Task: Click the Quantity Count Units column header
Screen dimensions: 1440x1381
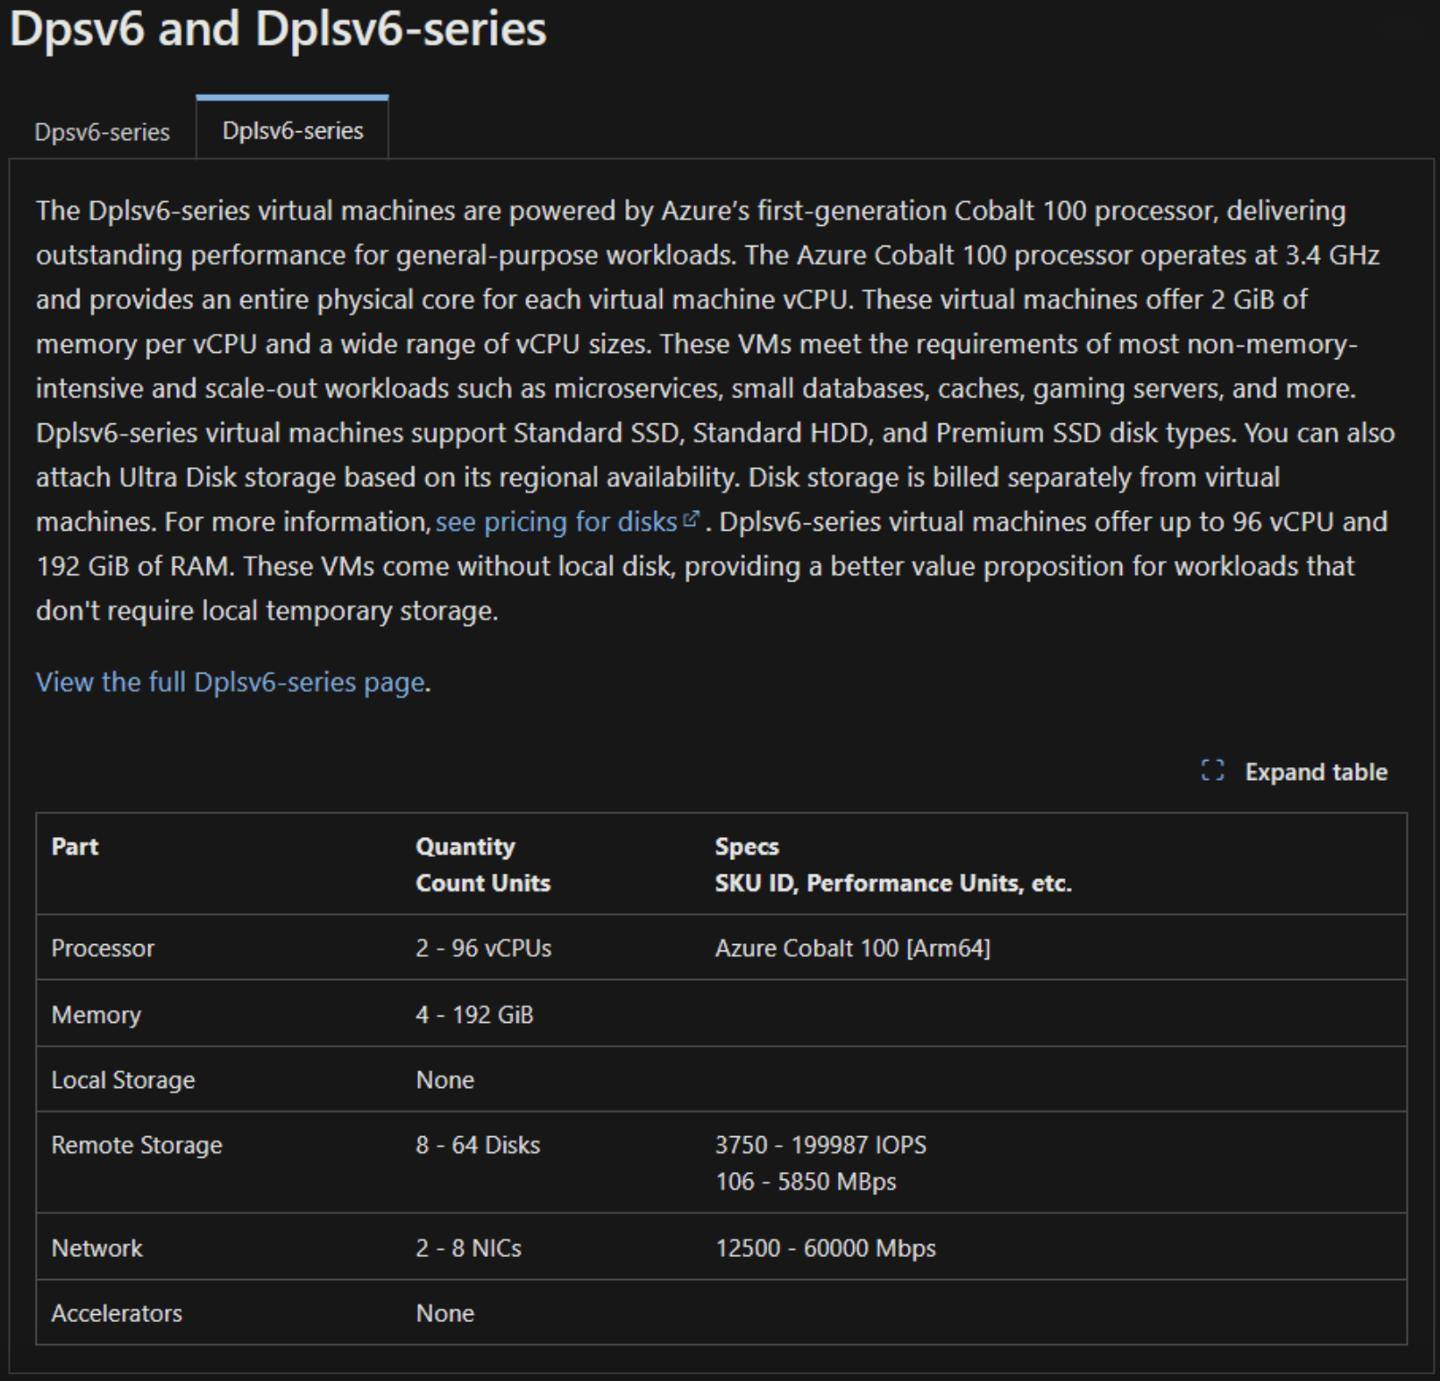Action: tap(483, 864)
